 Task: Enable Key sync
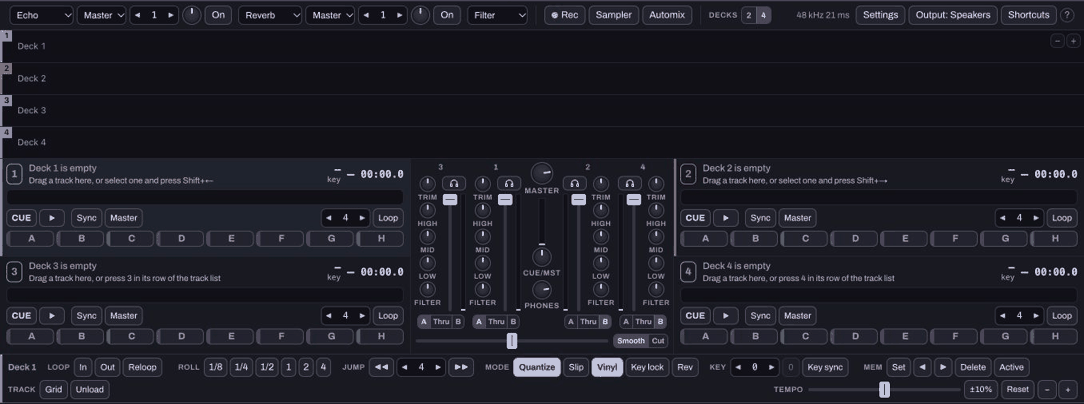pyautogui.click(x=825, y=367)
